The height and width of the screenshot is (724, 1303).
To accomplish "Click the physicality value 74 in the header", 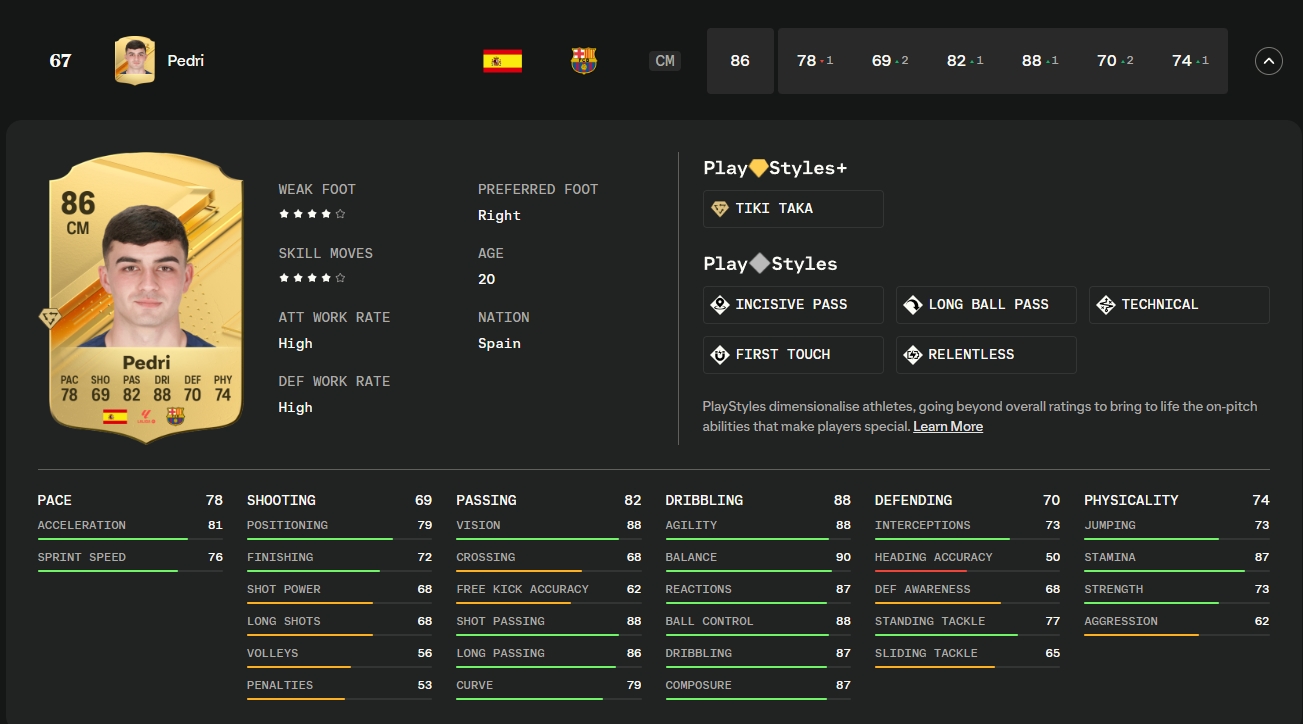I will (x=1181, y=61).
